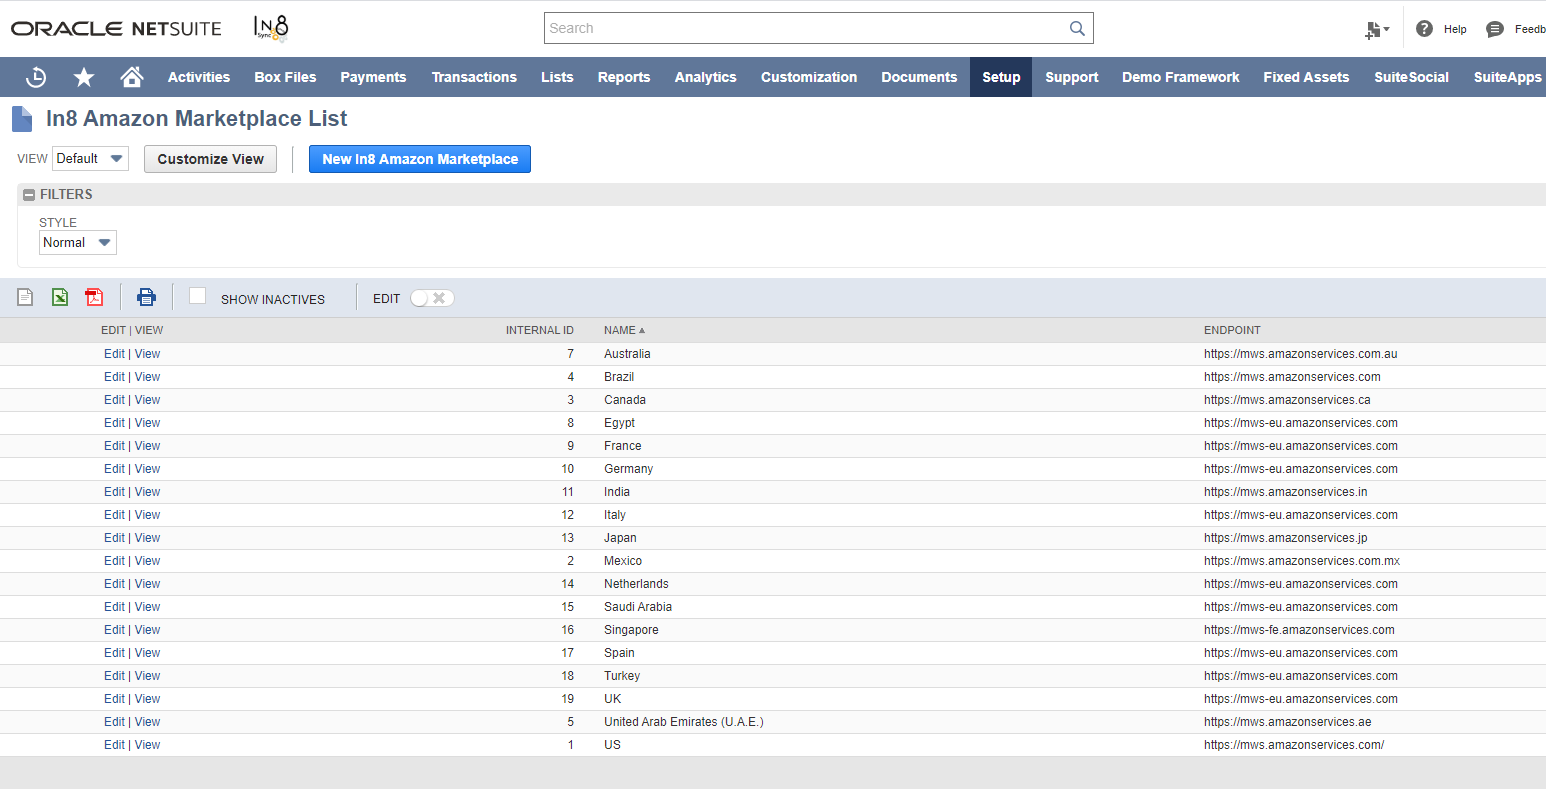Click Edit link for Canada row

114,400
